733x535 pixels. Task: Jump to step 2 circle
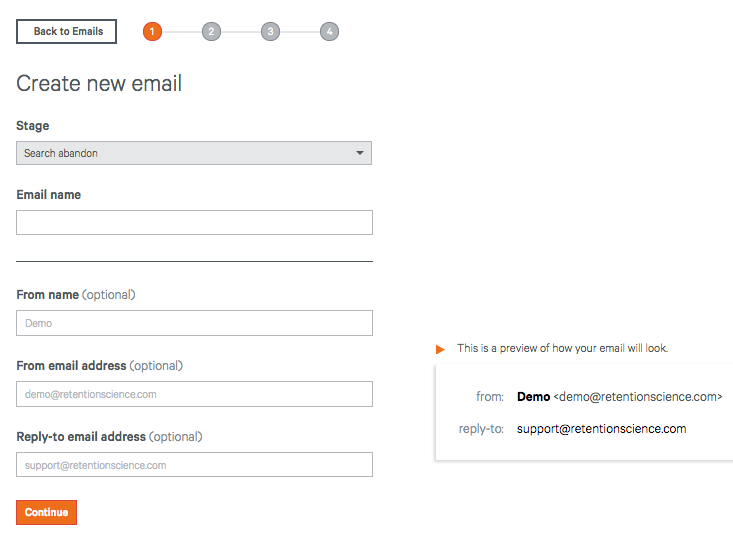pyautogui.click(x=211, y=31)
